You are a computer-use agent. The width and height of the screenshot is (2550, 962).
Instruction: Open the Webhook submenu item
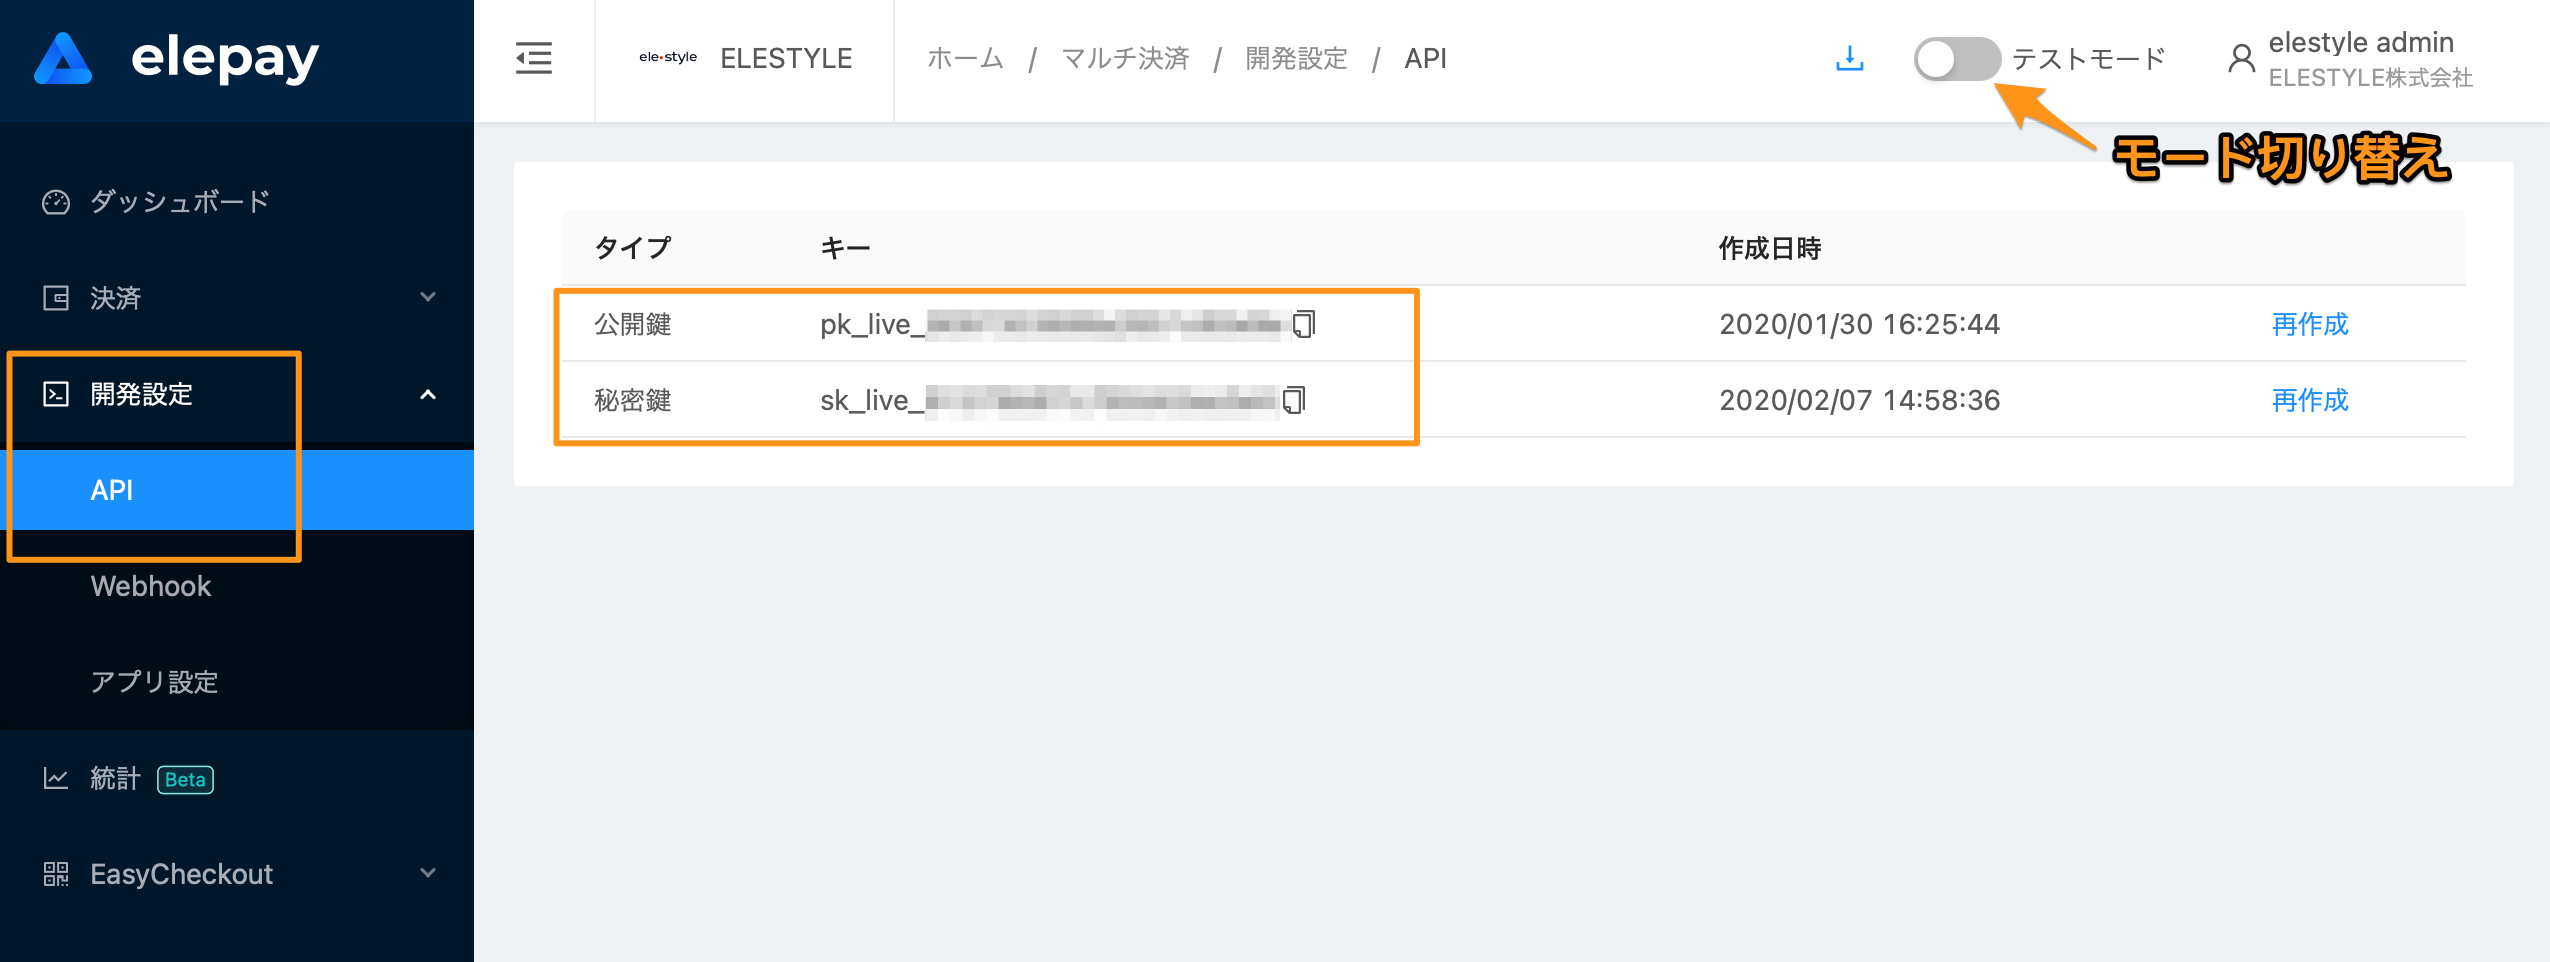click(x=151, y=586)
